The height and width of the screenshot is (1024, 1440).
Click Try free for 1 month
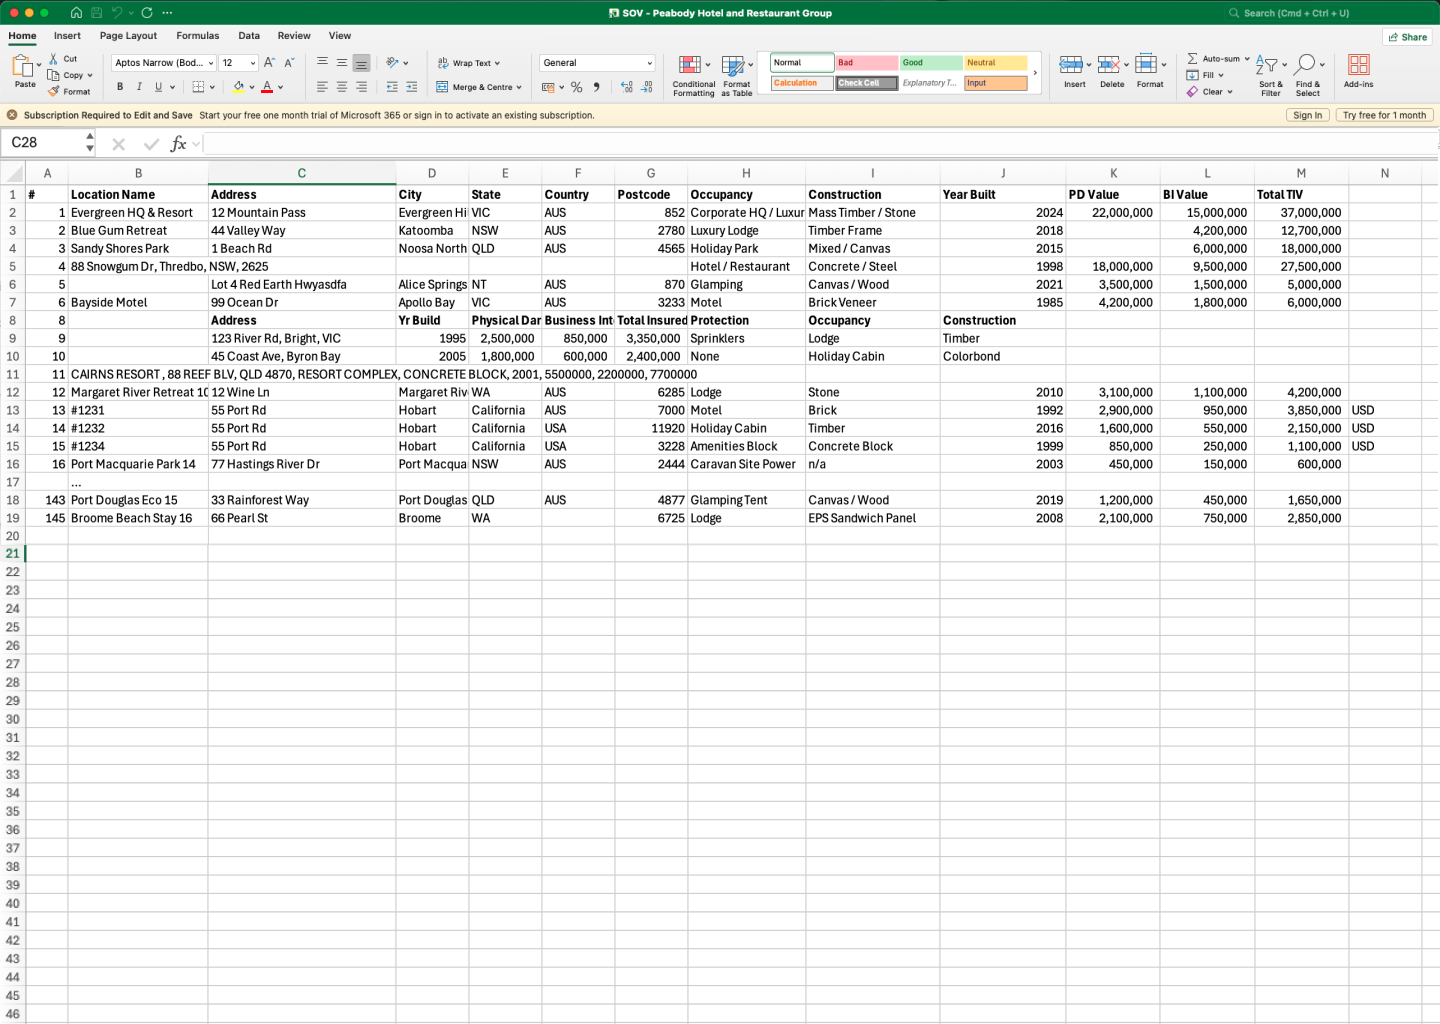pos(1384,115)
